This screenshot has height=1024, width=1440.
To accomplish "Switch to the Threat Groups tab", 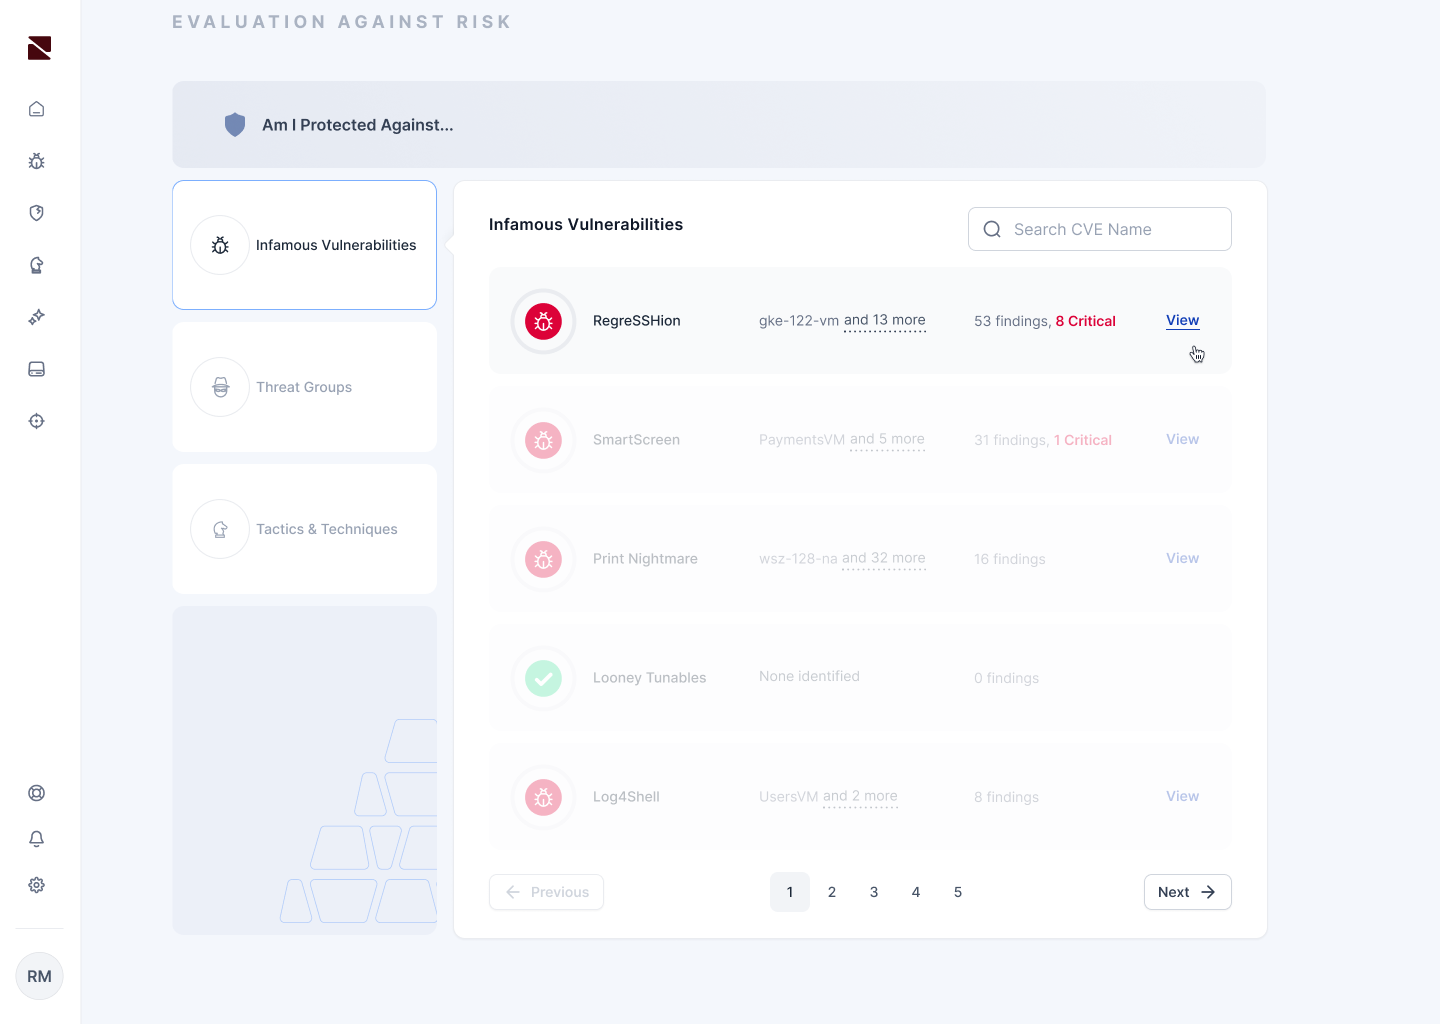I will [304, 387].
